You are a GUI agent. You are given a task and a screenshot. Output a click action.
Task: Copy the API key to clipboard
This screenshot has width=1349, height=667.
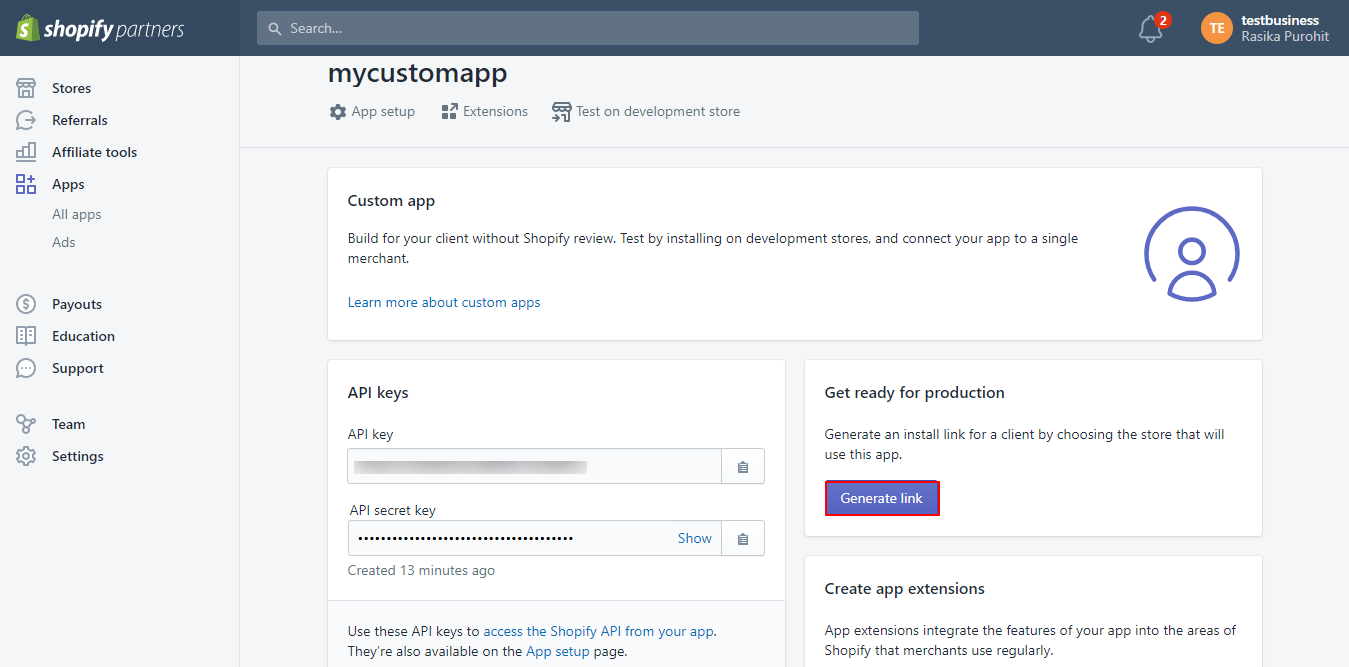(743, 467)
